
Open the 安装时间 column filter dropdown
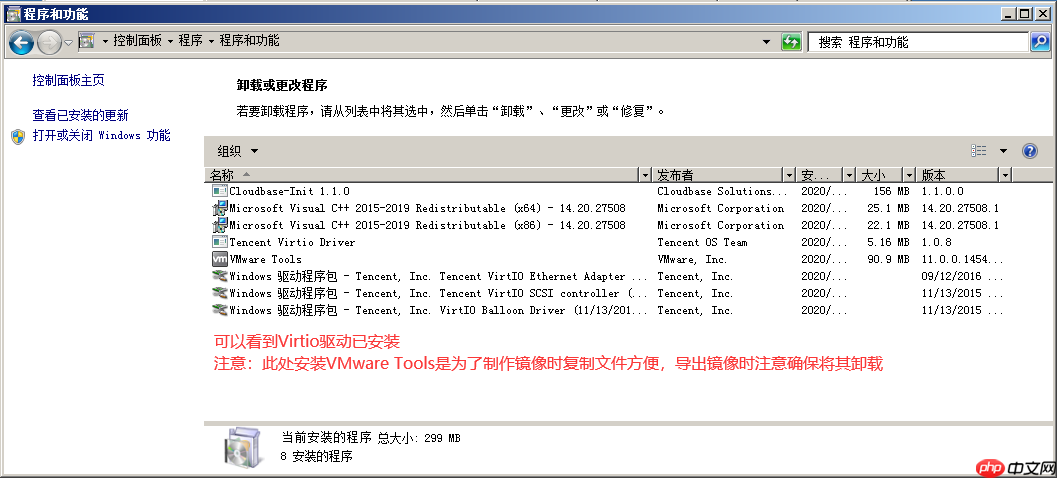(x=849, y=175)
